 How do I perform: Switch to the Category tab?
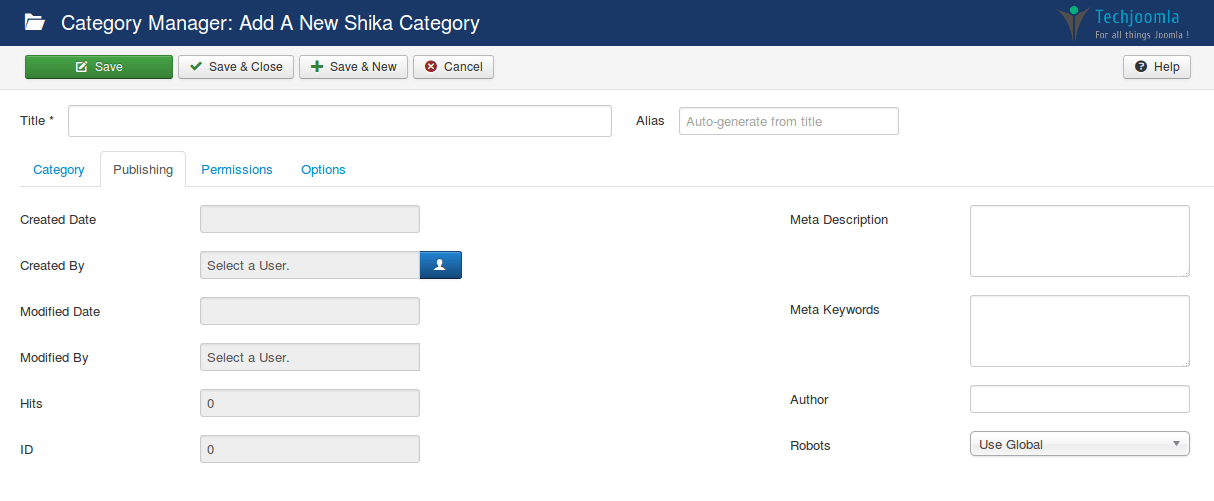click(x=59, y=170)
